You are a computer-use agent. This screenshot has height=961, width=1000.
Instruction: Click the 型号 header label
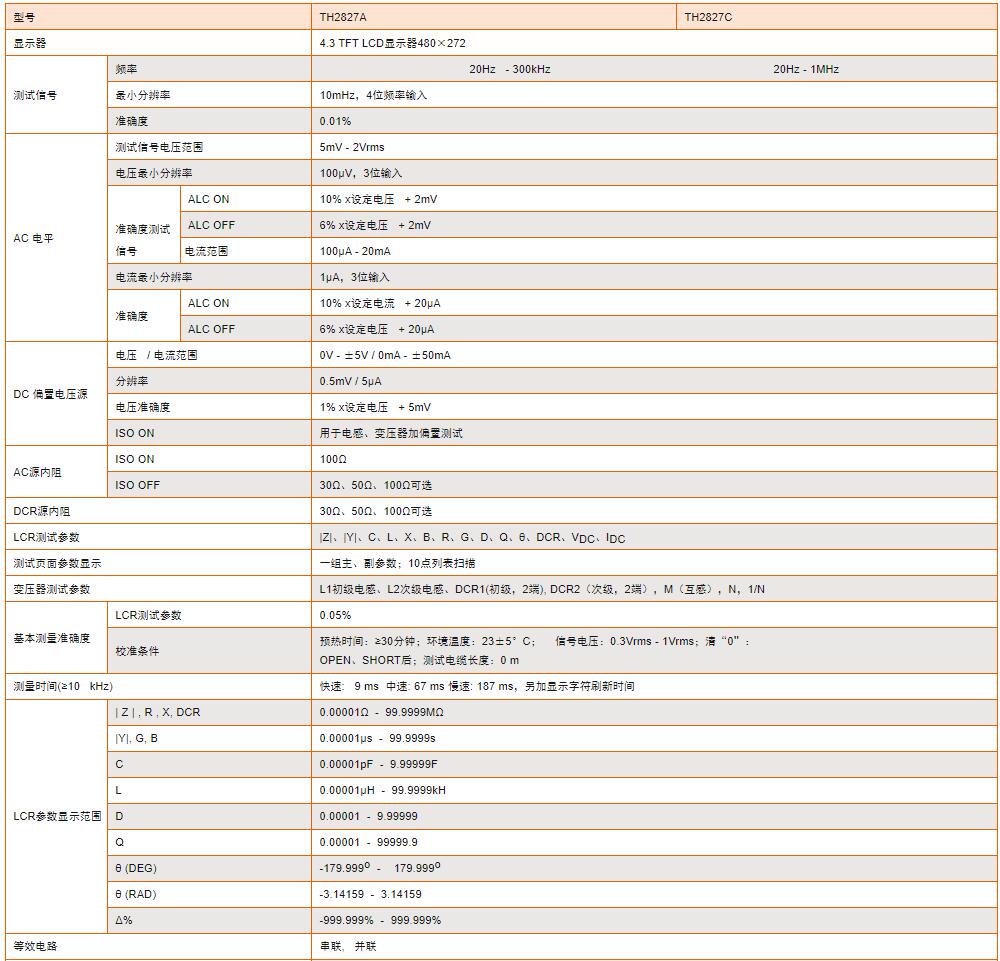point(24,18)
